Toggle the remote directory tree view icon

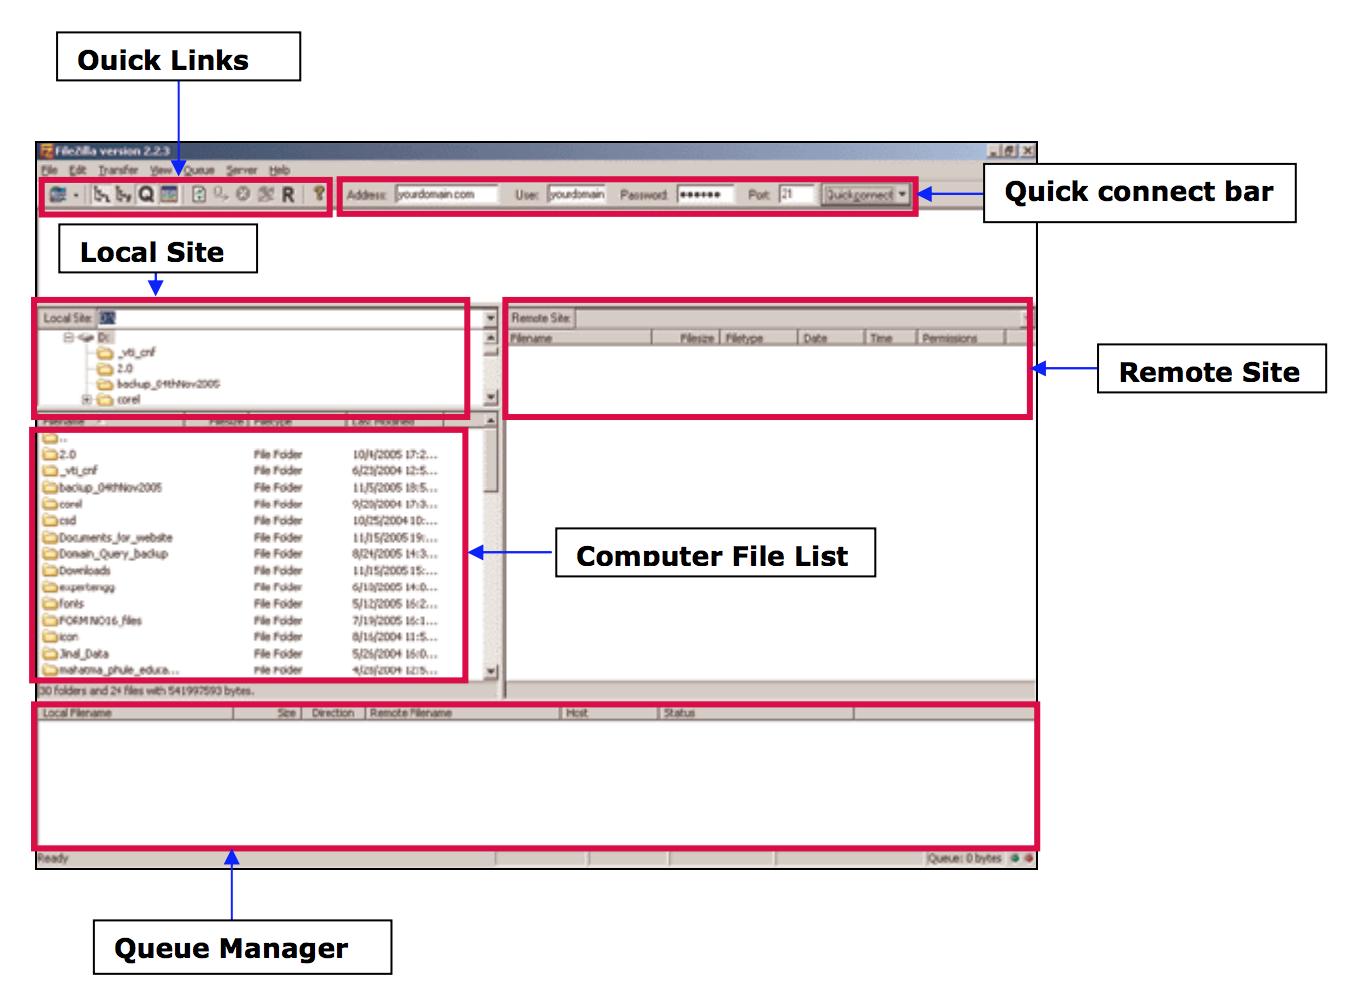[x=123, y=194]
